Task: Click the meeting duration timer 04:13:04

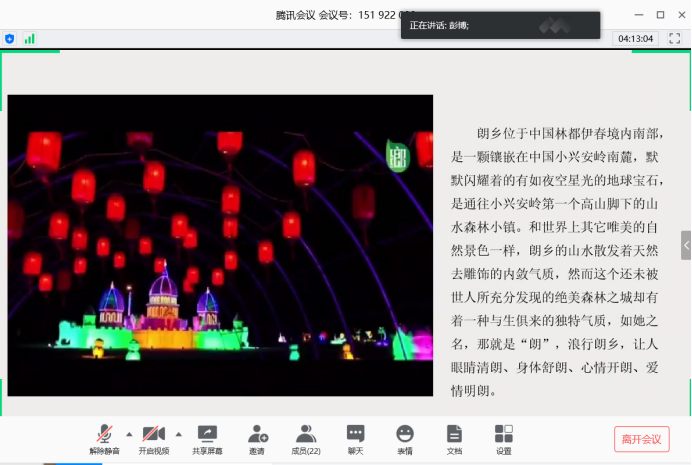Action: click(x=636, y=38)
